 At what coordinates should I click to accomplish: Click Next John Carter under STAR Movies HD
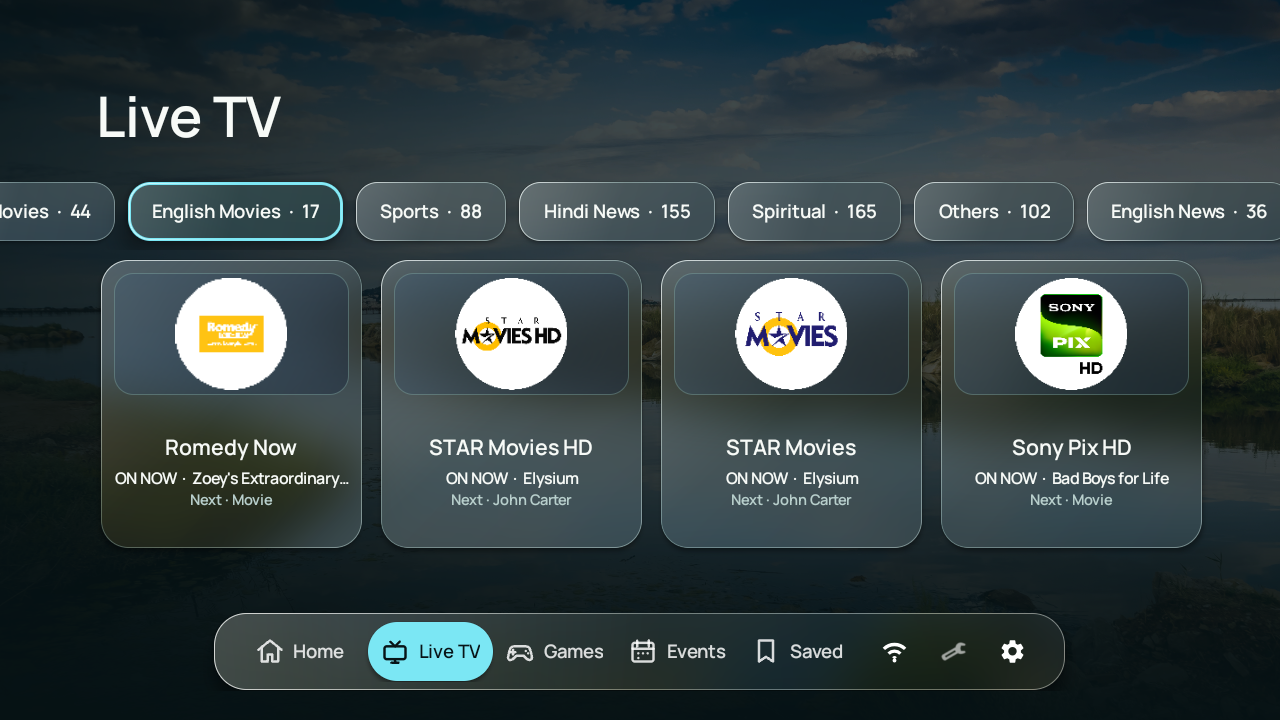pyautogui.click(x=511, y=500)
